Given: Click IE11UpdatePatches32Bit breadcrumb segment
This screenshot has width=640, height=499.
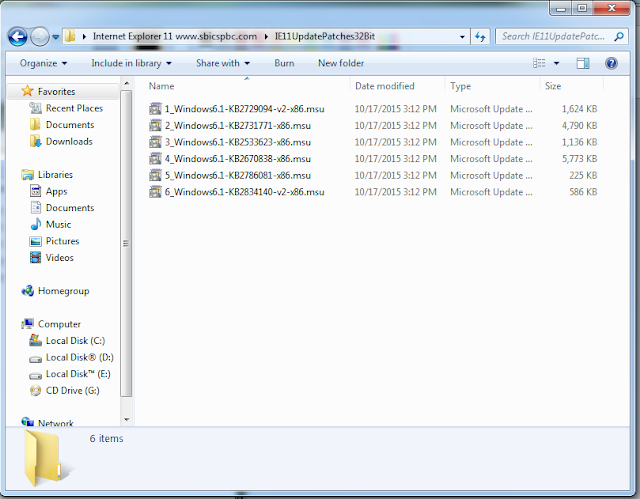Looking at the screenshot, I should [324, 36].
